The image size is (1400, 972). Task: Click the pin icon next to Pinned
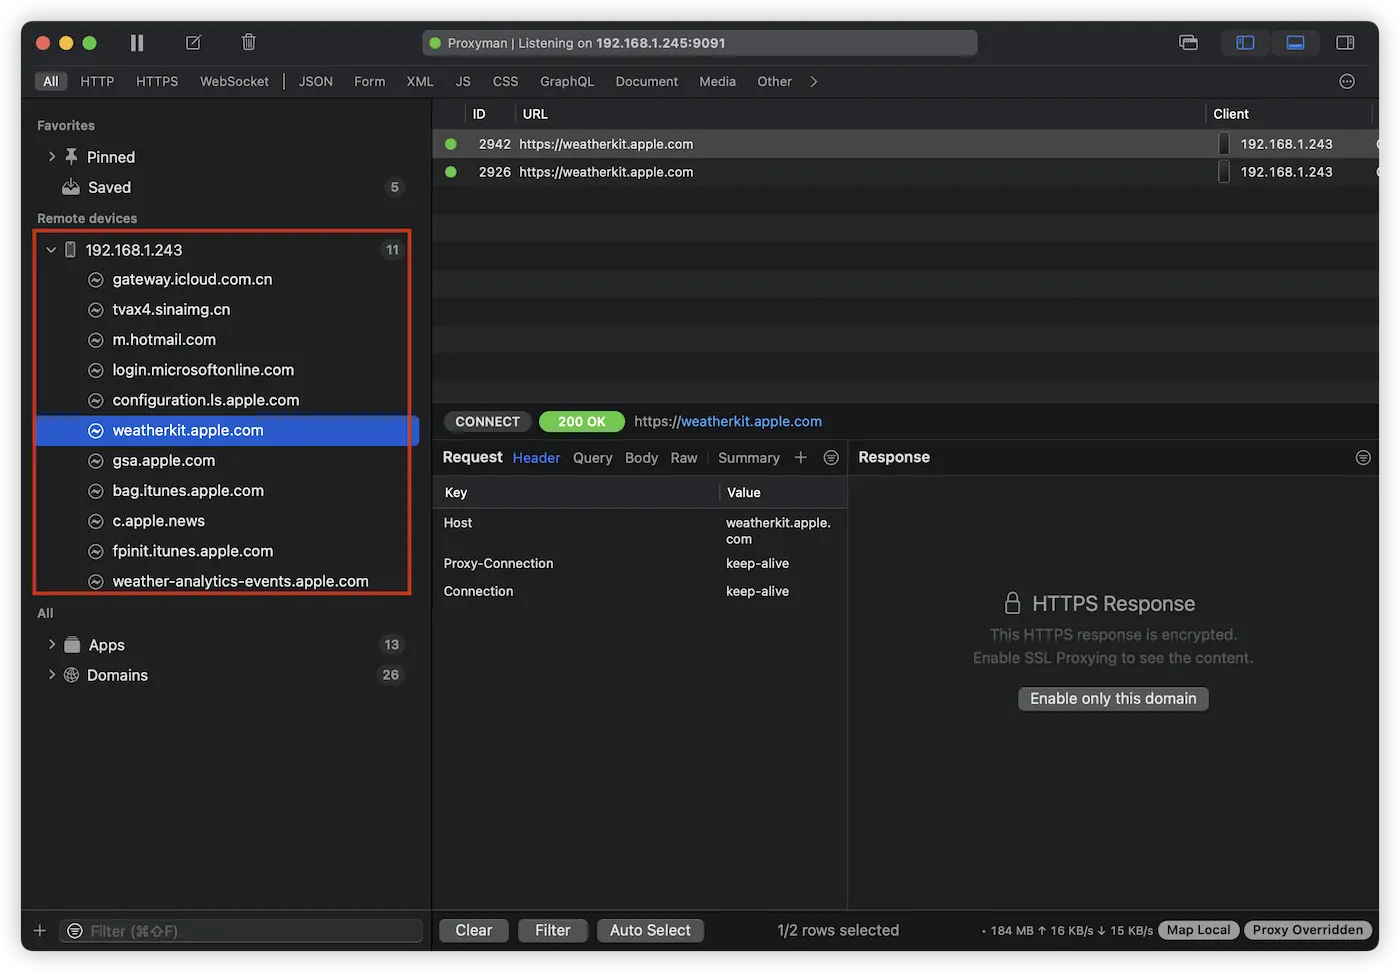(x=71, y=157)
